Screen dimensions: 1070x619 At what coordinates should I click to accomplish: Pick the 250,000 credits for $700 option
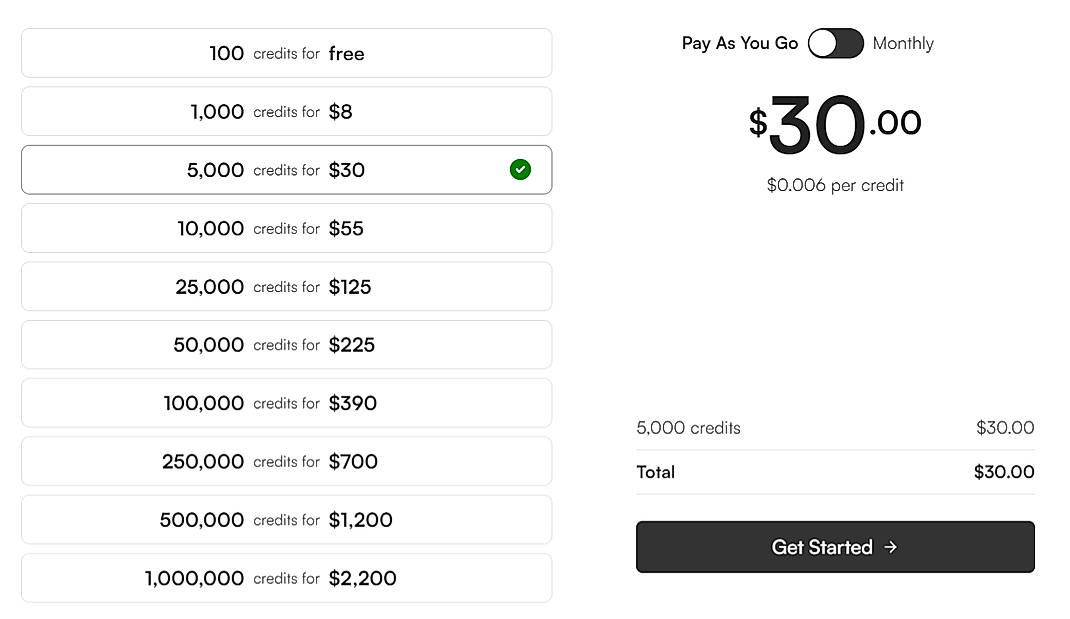pyautogui.click(x=287, y=461)
